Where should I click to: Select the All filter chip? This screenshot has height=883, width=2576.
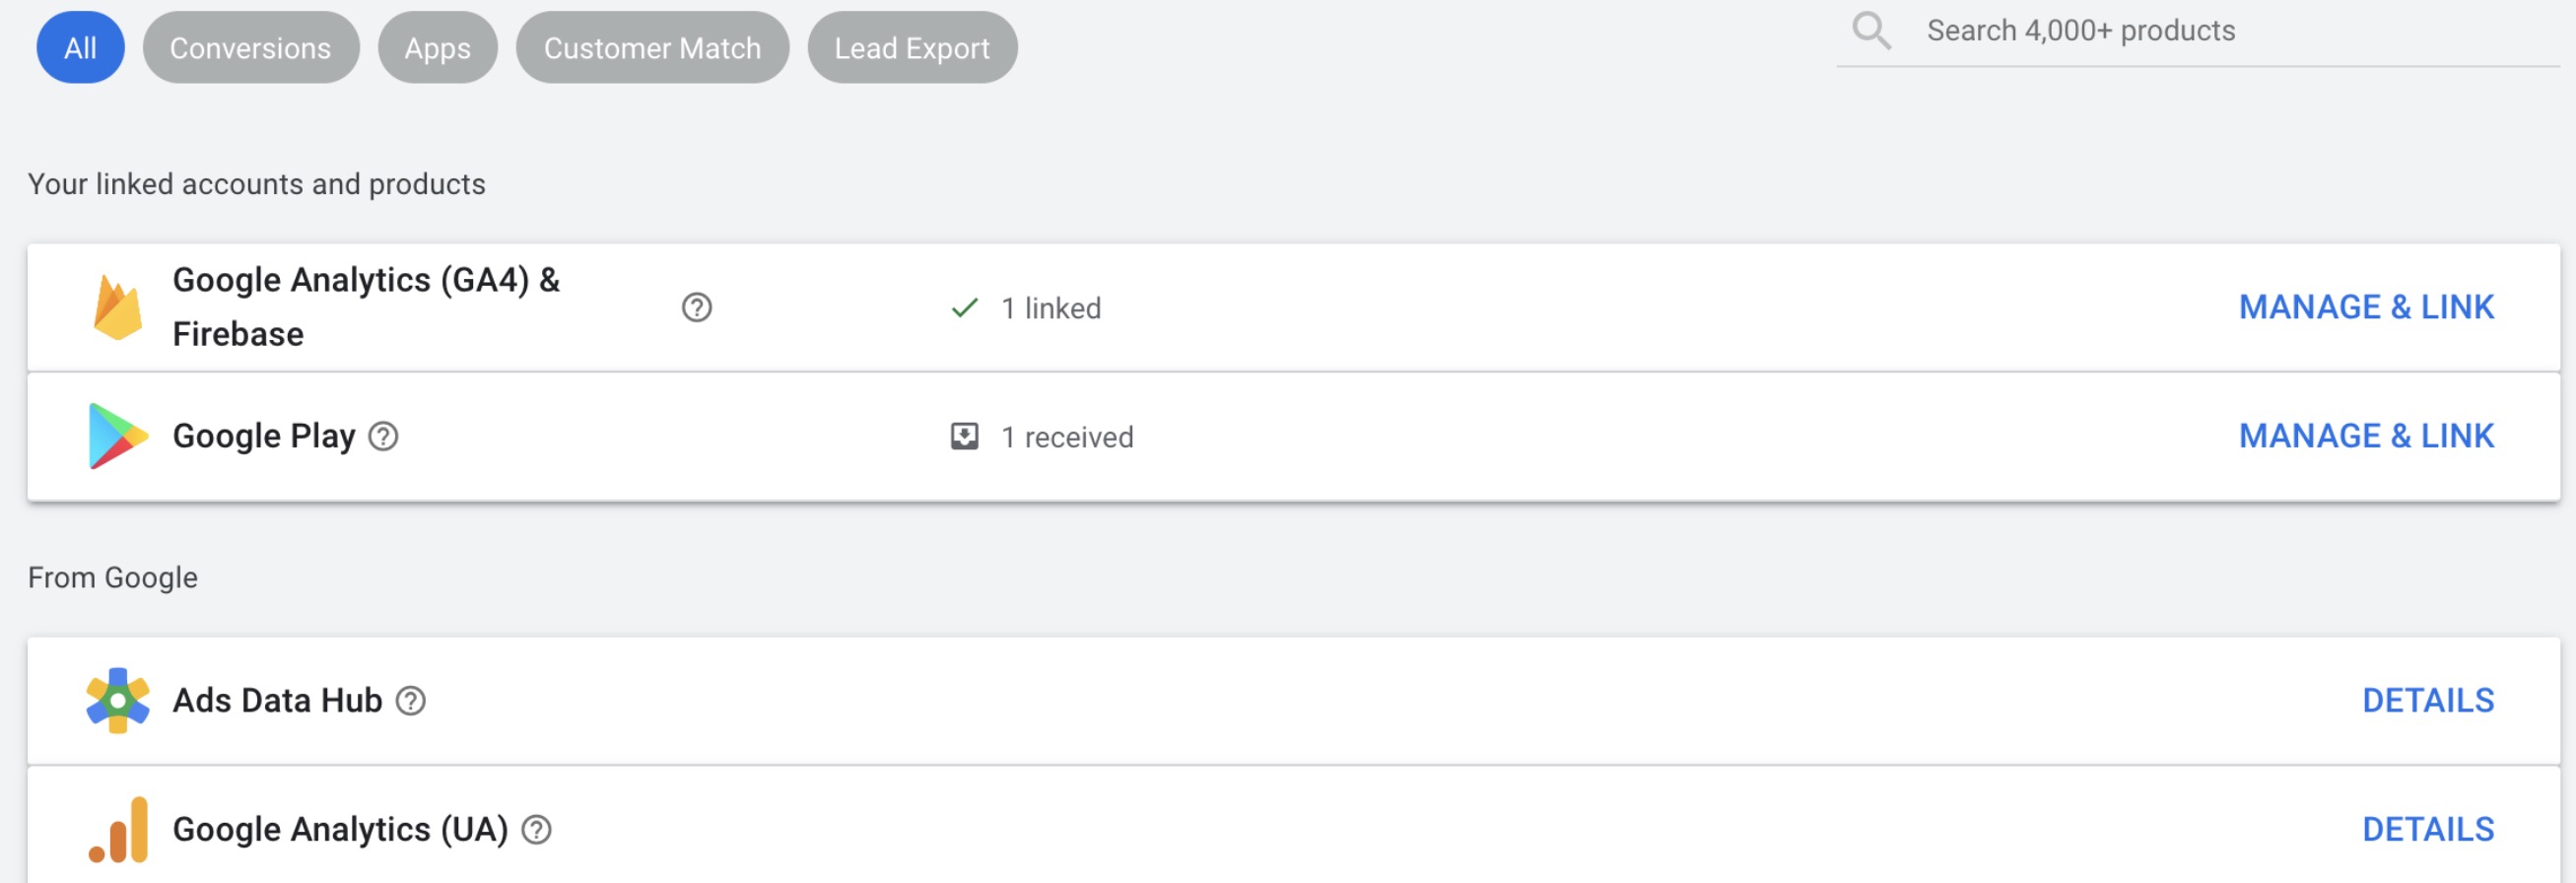pyautogui.click(x=80, y=47)
